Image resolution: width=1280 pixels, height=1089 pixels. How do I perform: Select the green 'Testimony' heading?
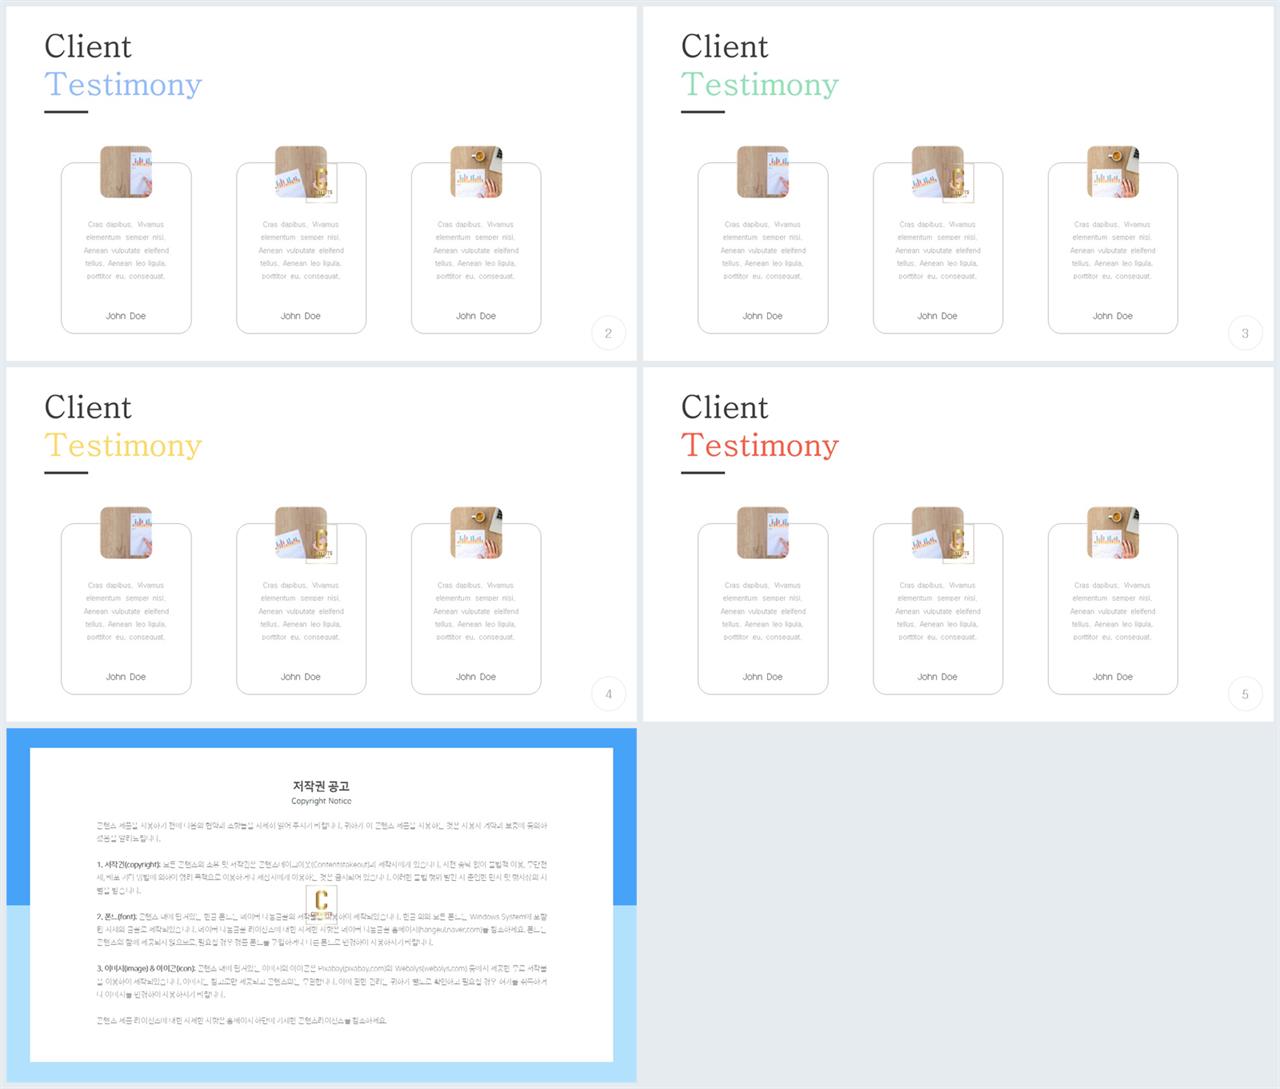[x=760, y=85]
